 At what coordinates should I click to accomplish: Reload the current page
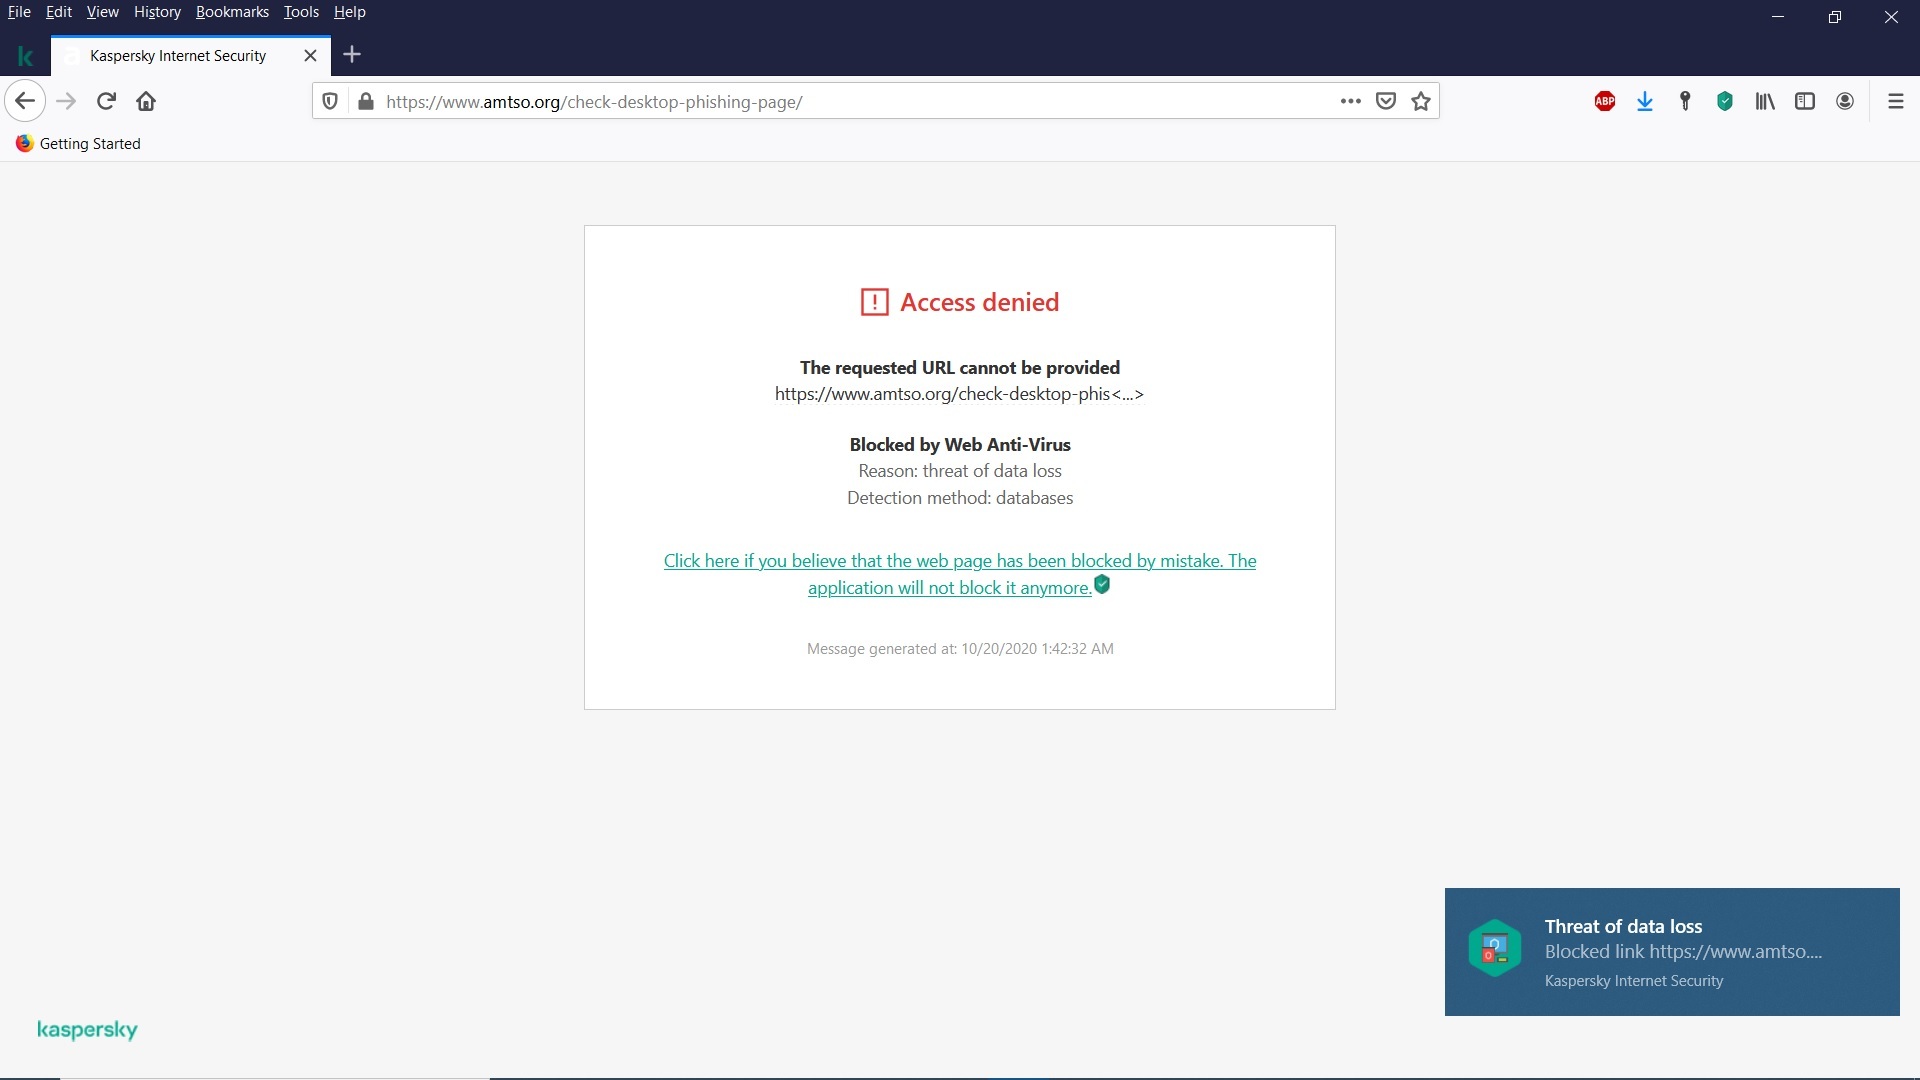(x=106, y=101)
